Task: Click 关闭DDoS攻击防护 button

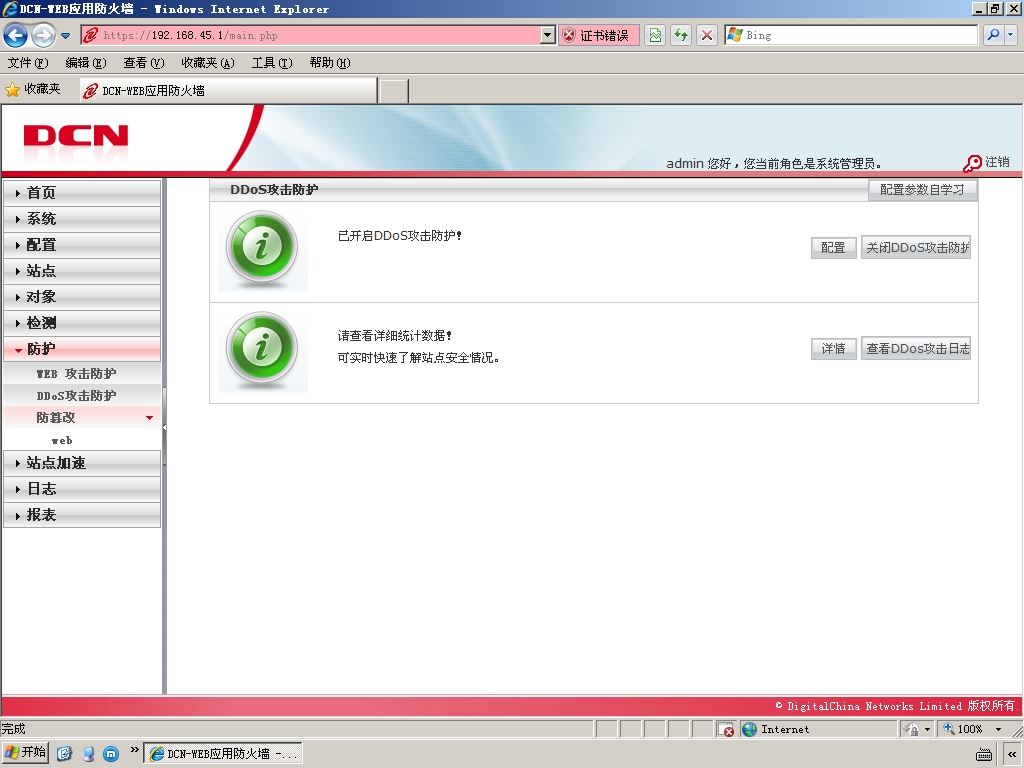Action: pyautogui.click(x=916, y=248)
